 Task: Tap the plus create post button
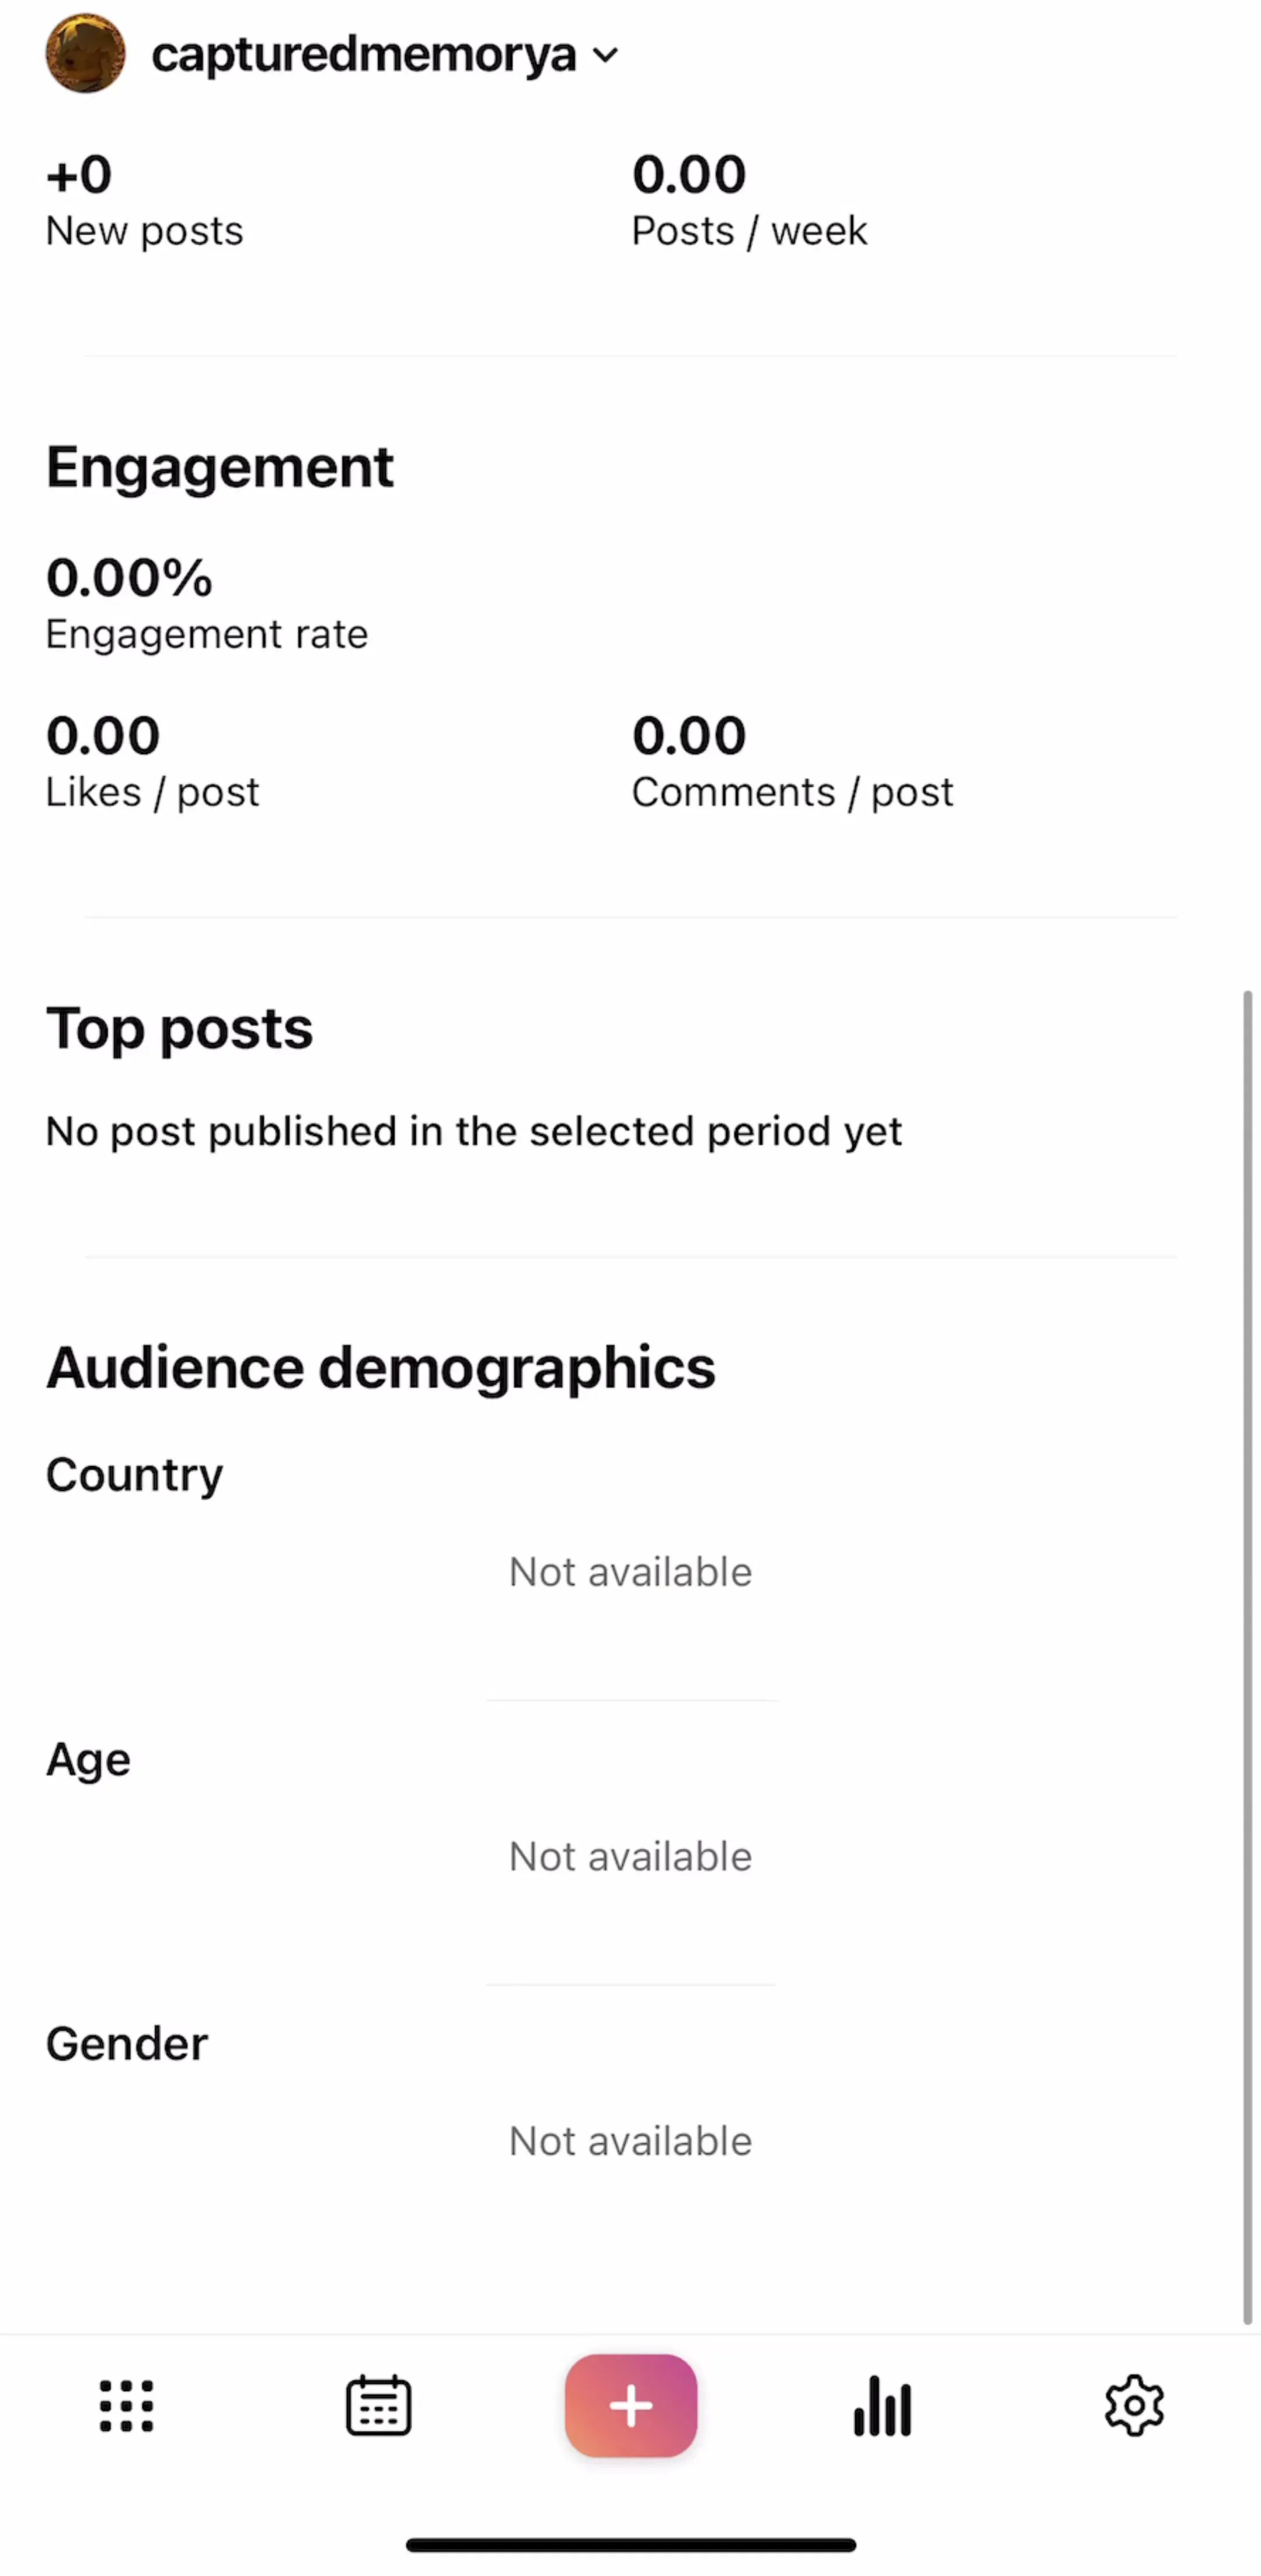coord(631,2405)
